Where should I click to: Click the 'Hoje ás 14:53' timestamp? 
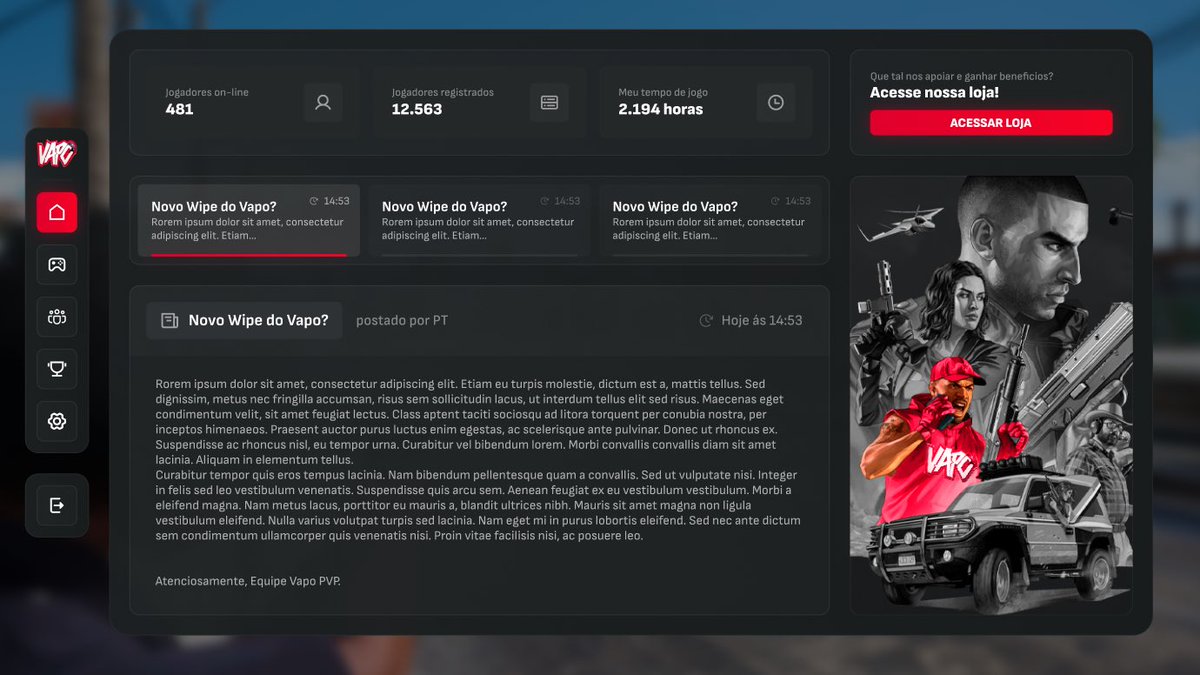(762, 321)
